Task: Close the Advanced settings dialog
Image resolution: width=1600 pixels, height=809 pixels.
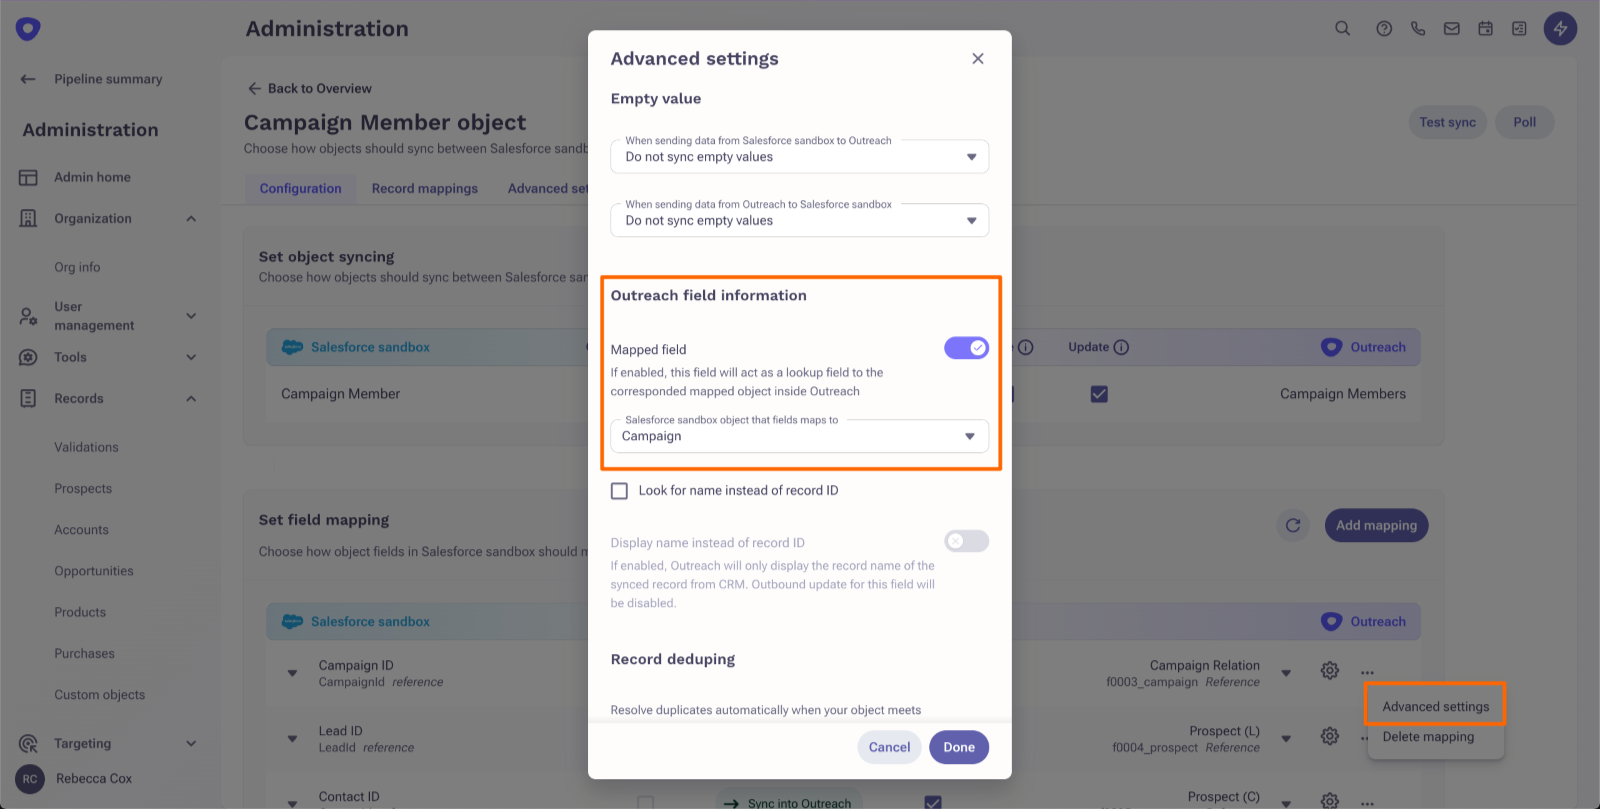Action: click(978, 59)
